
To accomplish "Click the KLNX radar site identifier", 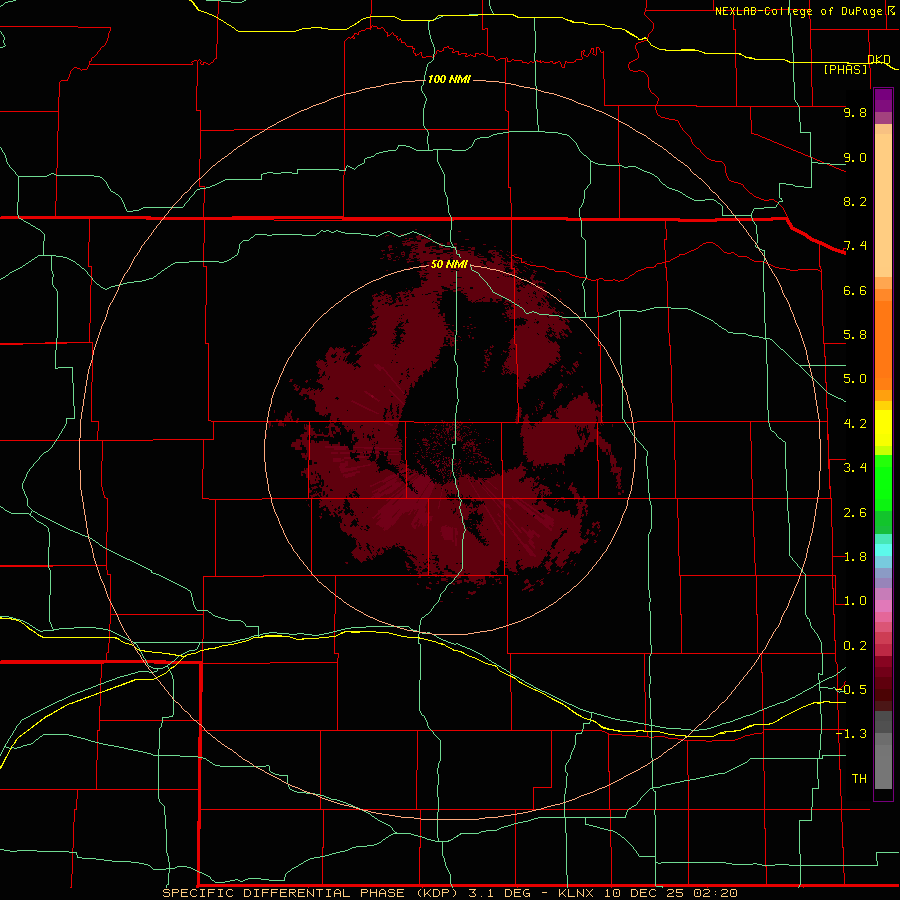I will (576, 893).
